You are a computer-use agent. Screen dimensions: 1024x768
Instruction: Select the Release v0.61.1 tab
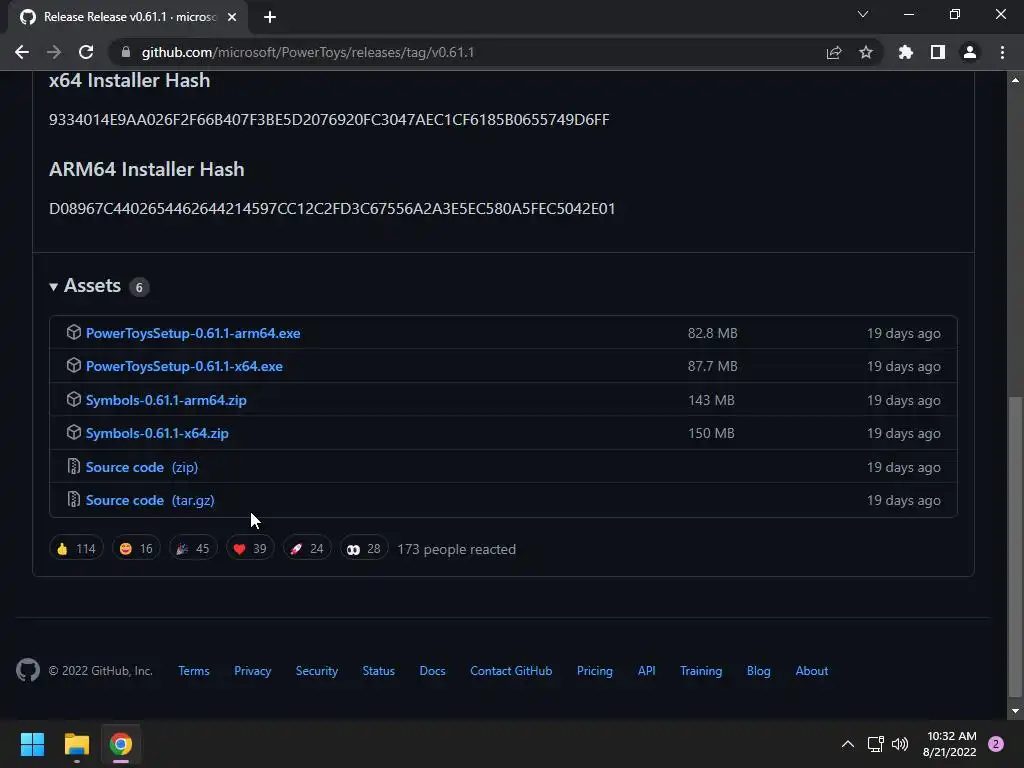click(127, 17)
